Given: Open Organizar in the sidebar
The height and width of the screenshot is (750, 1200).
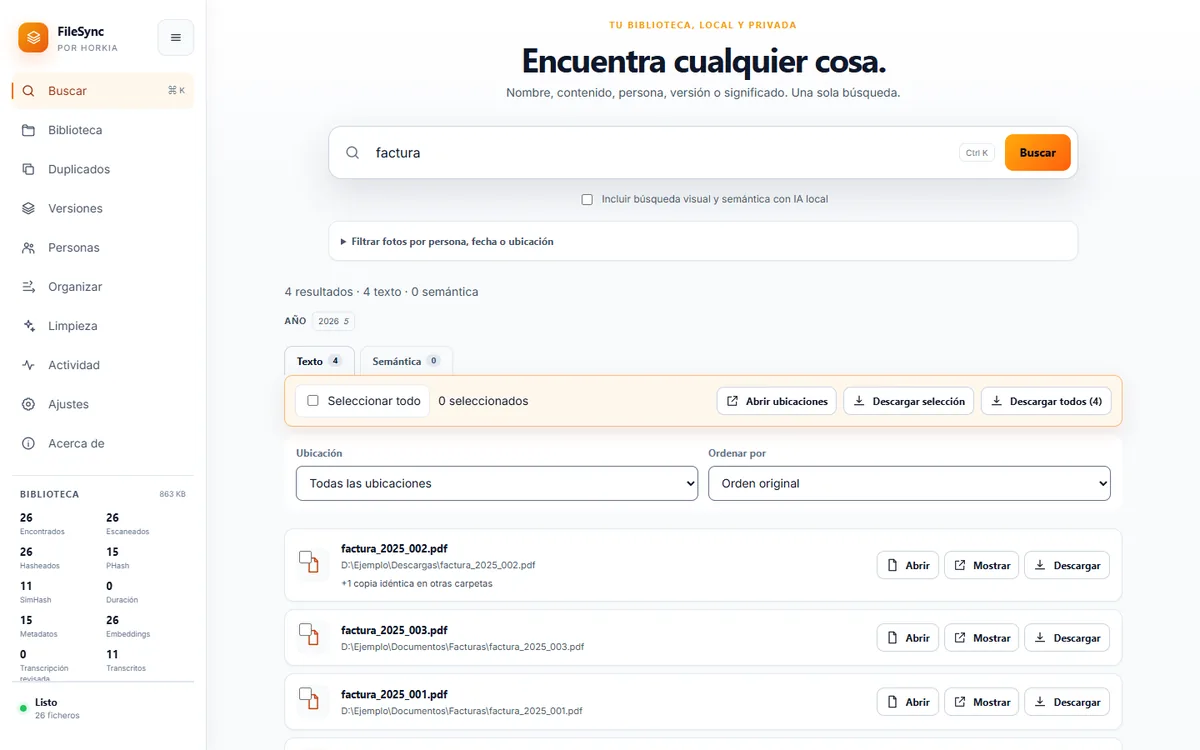Looking at the screenshot, I should pyautogui.click(x=103, y=286).
